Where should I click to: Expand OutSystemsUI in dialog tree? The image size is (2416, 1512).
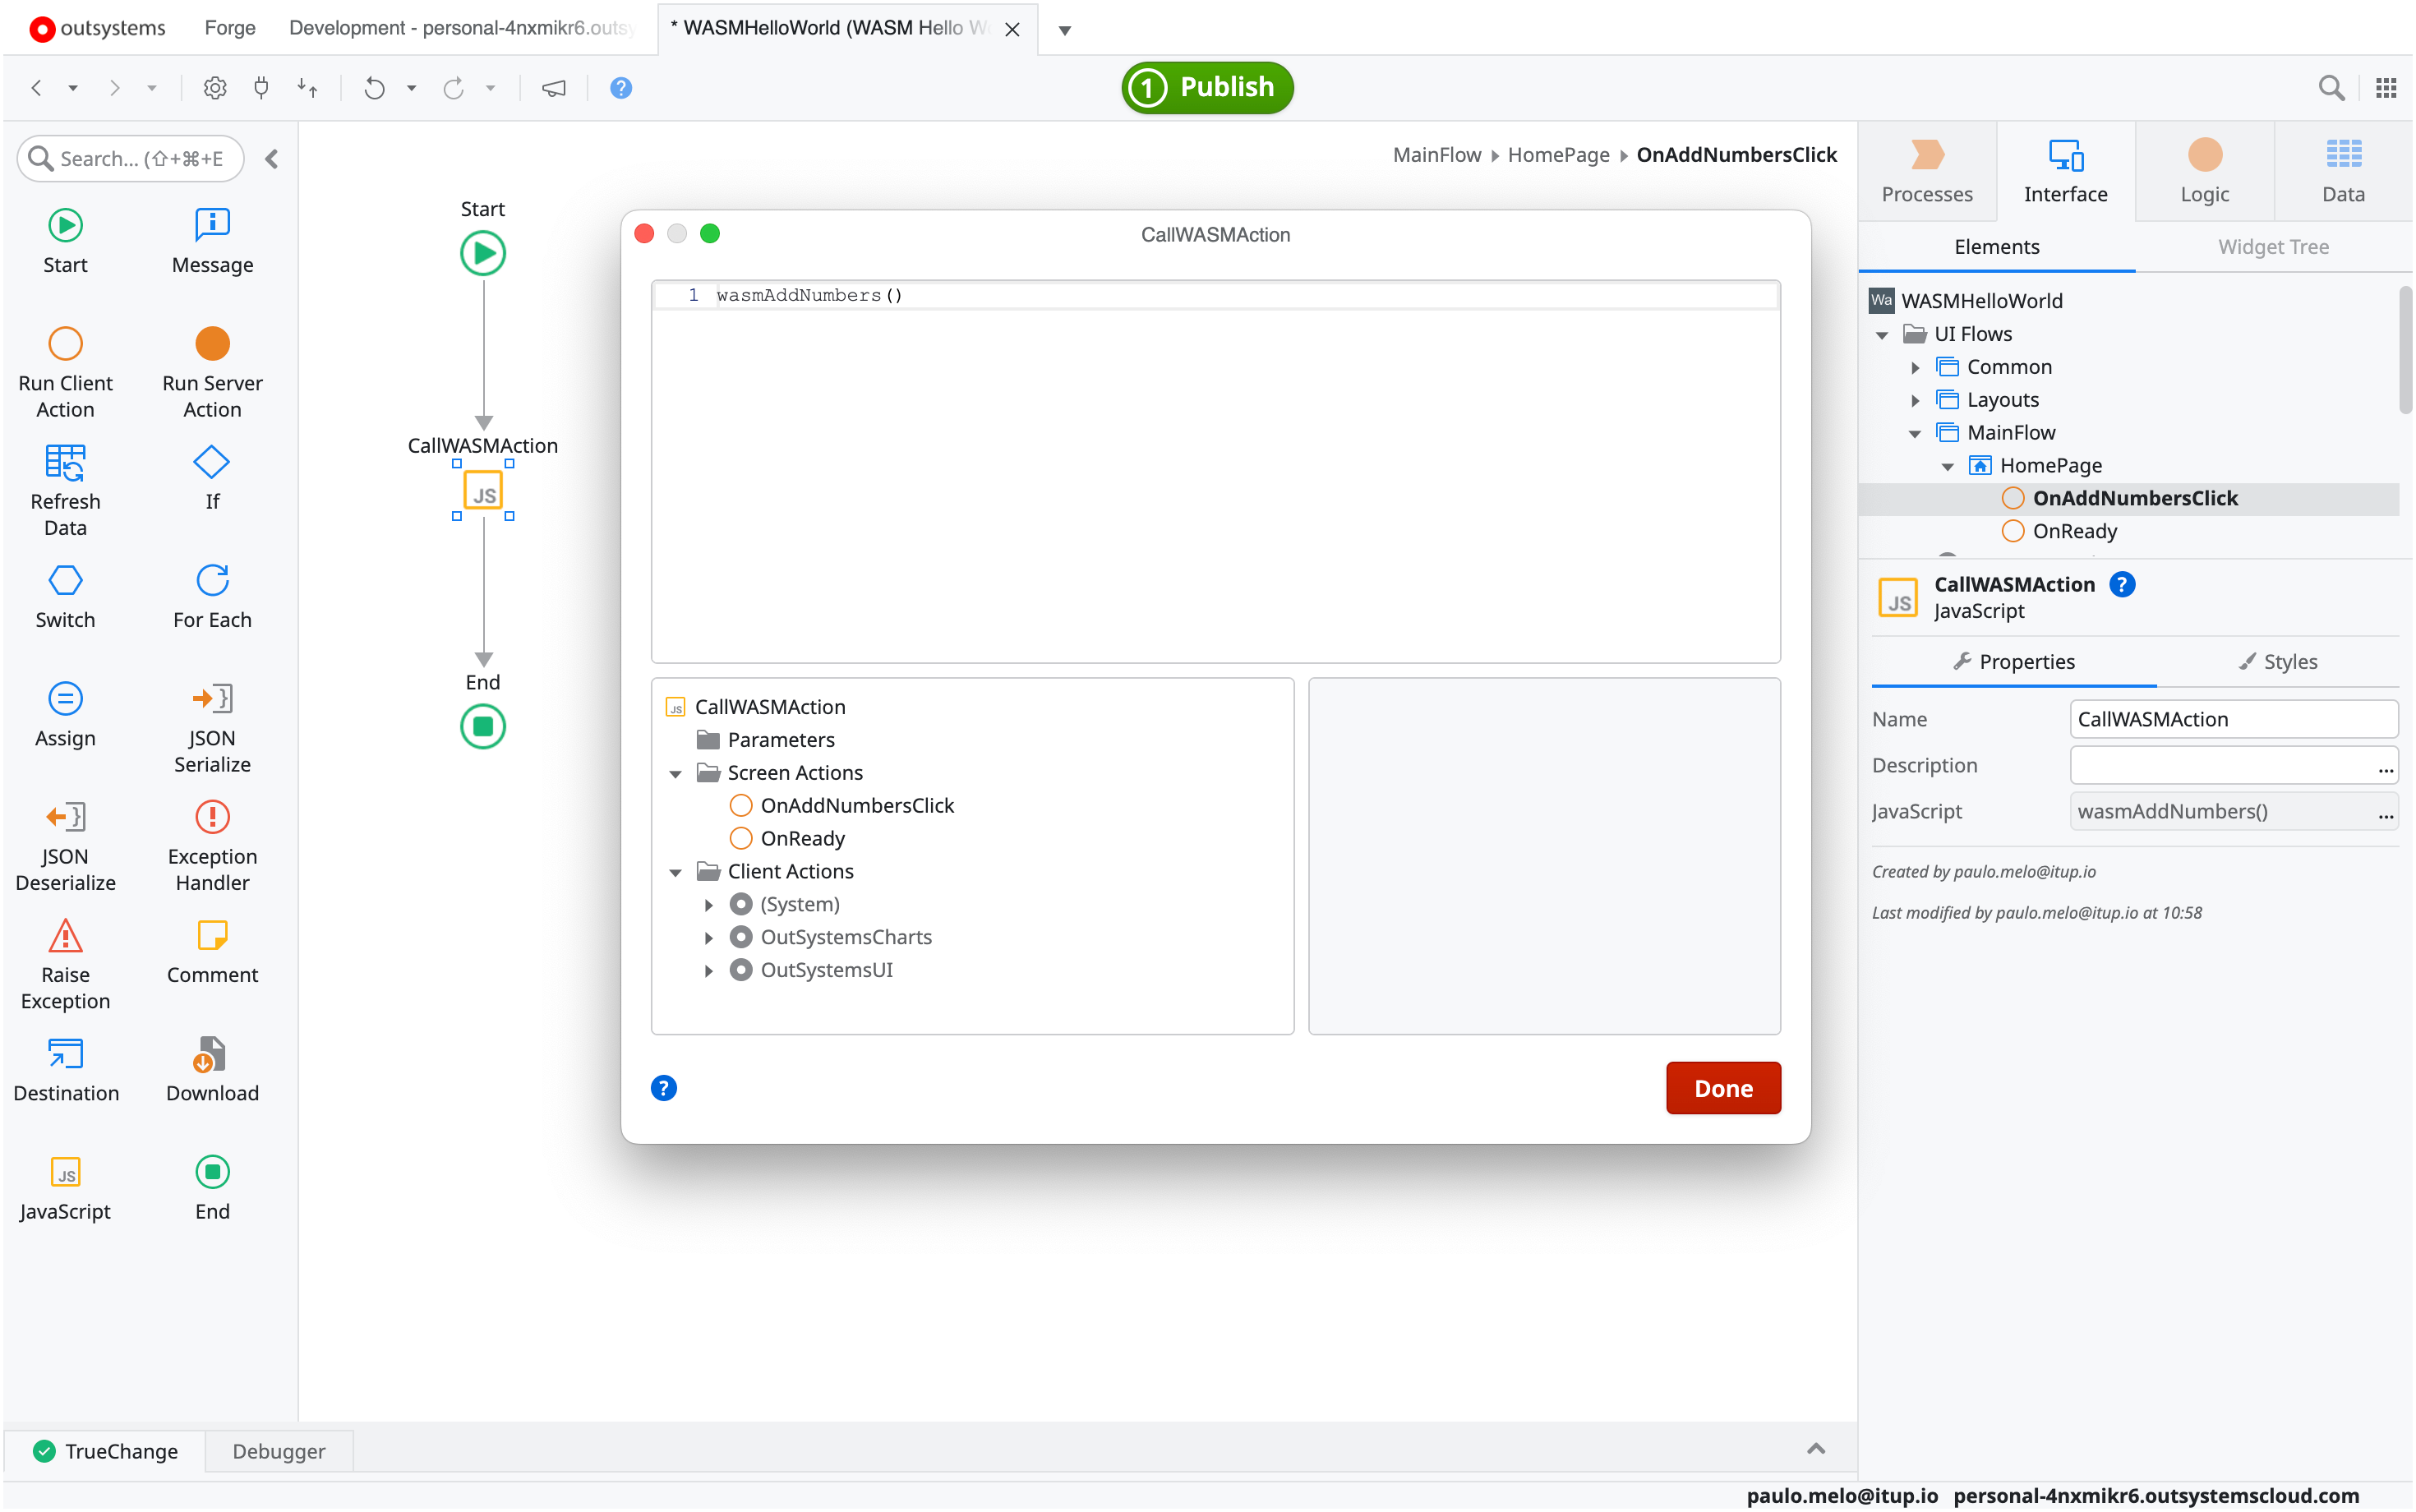[x=709, y=971]
